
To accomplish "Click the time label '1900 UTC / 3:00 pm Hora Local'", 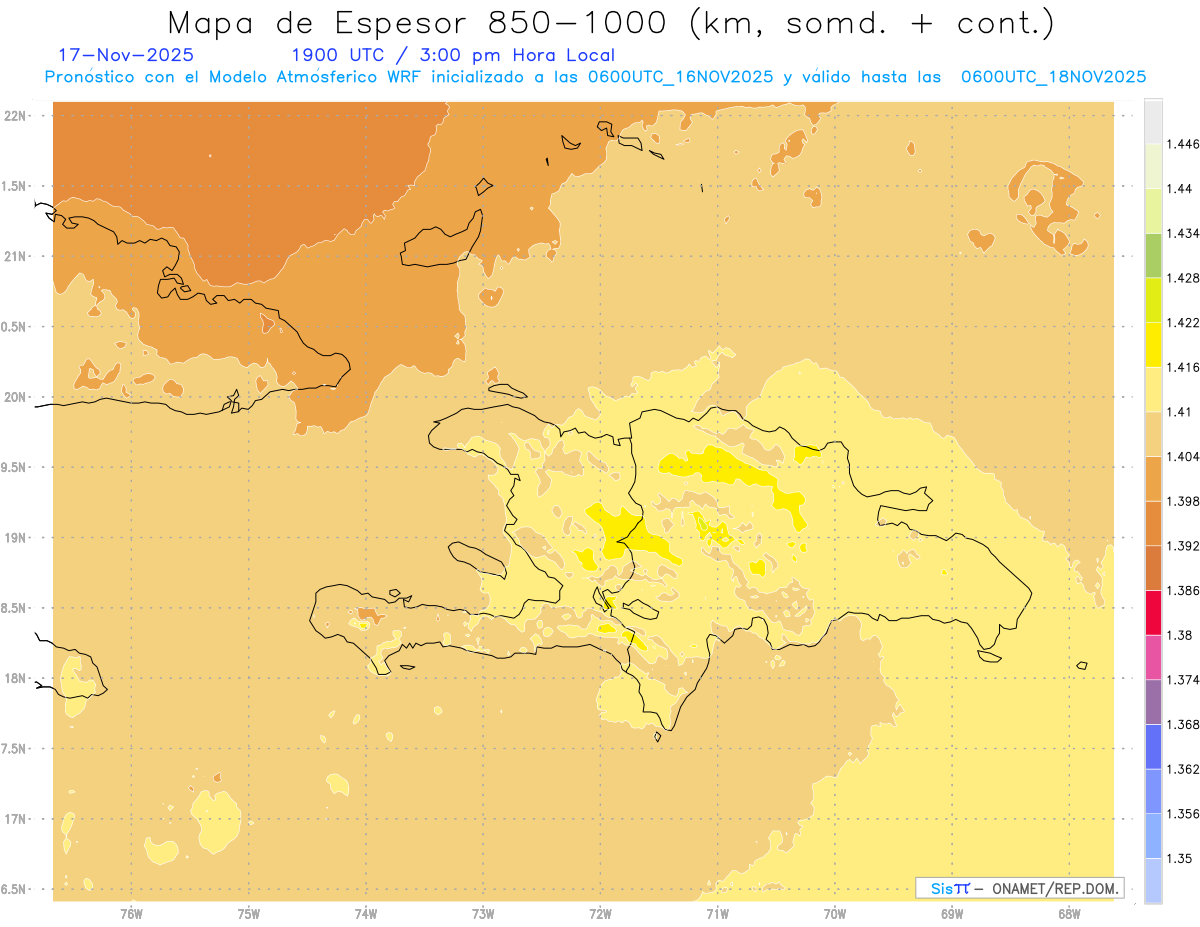I will [x=452, y=55].
